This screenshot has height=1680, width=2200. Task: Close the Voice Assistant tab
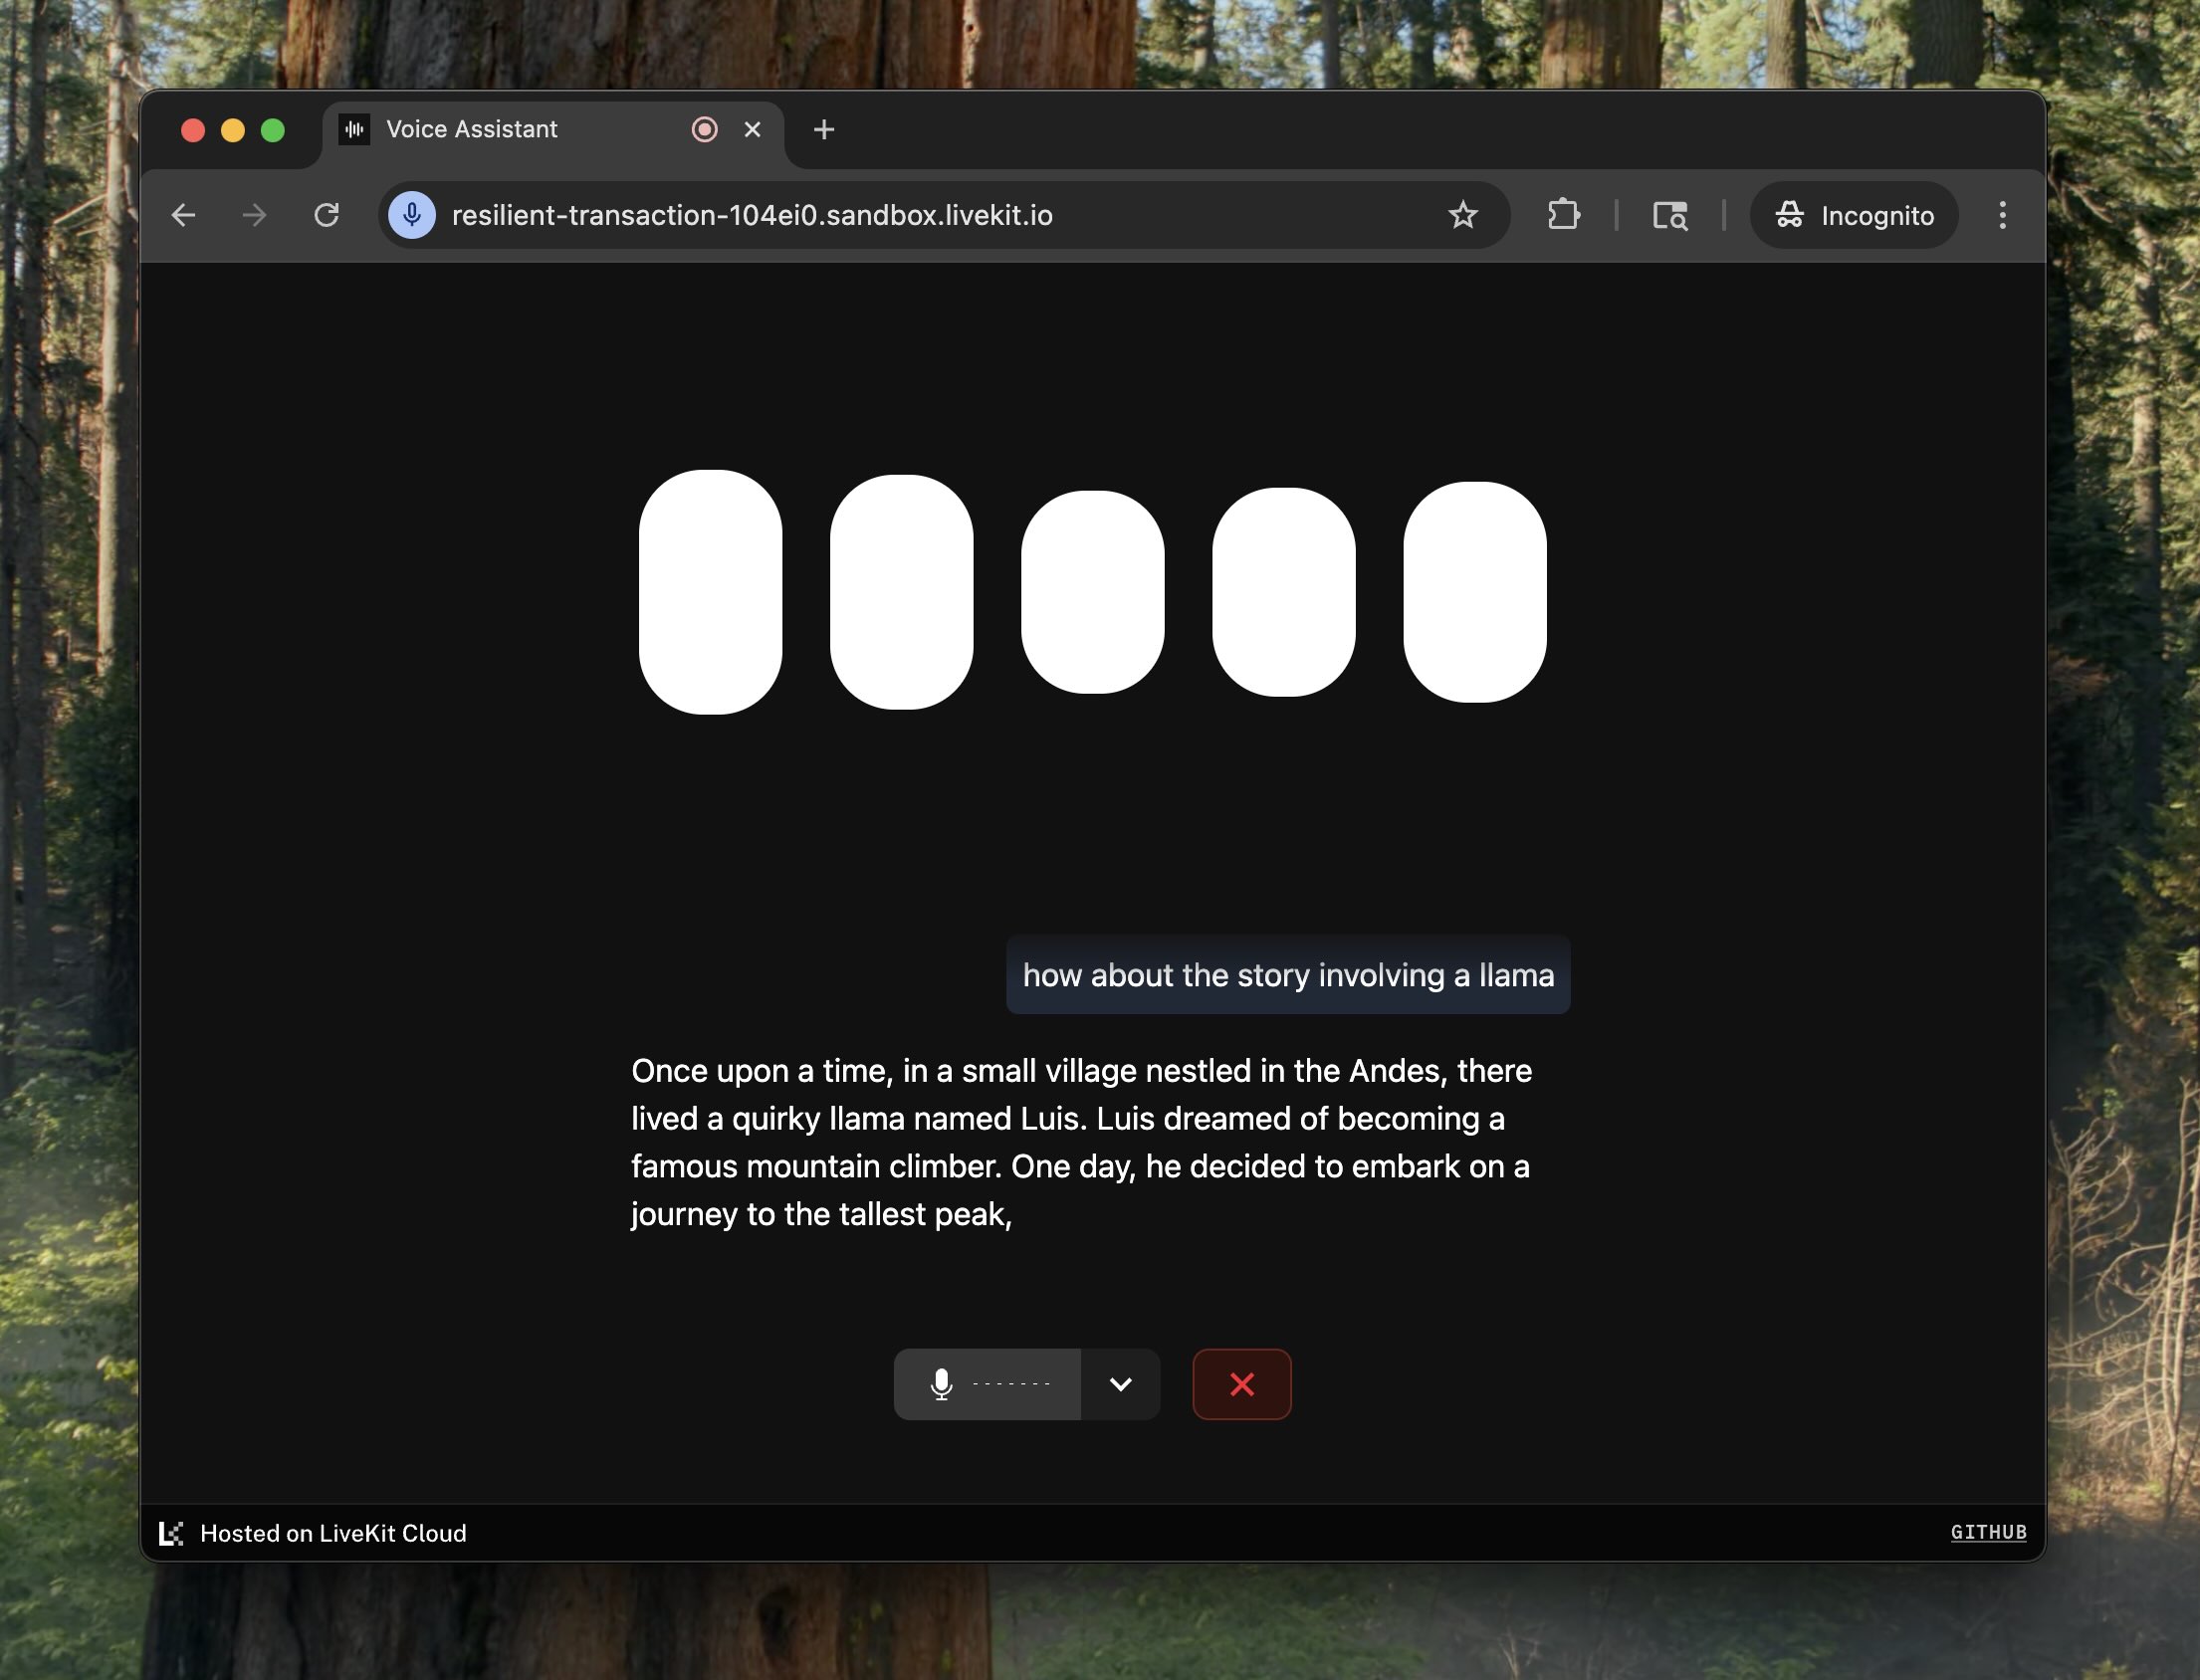[752, 130]
